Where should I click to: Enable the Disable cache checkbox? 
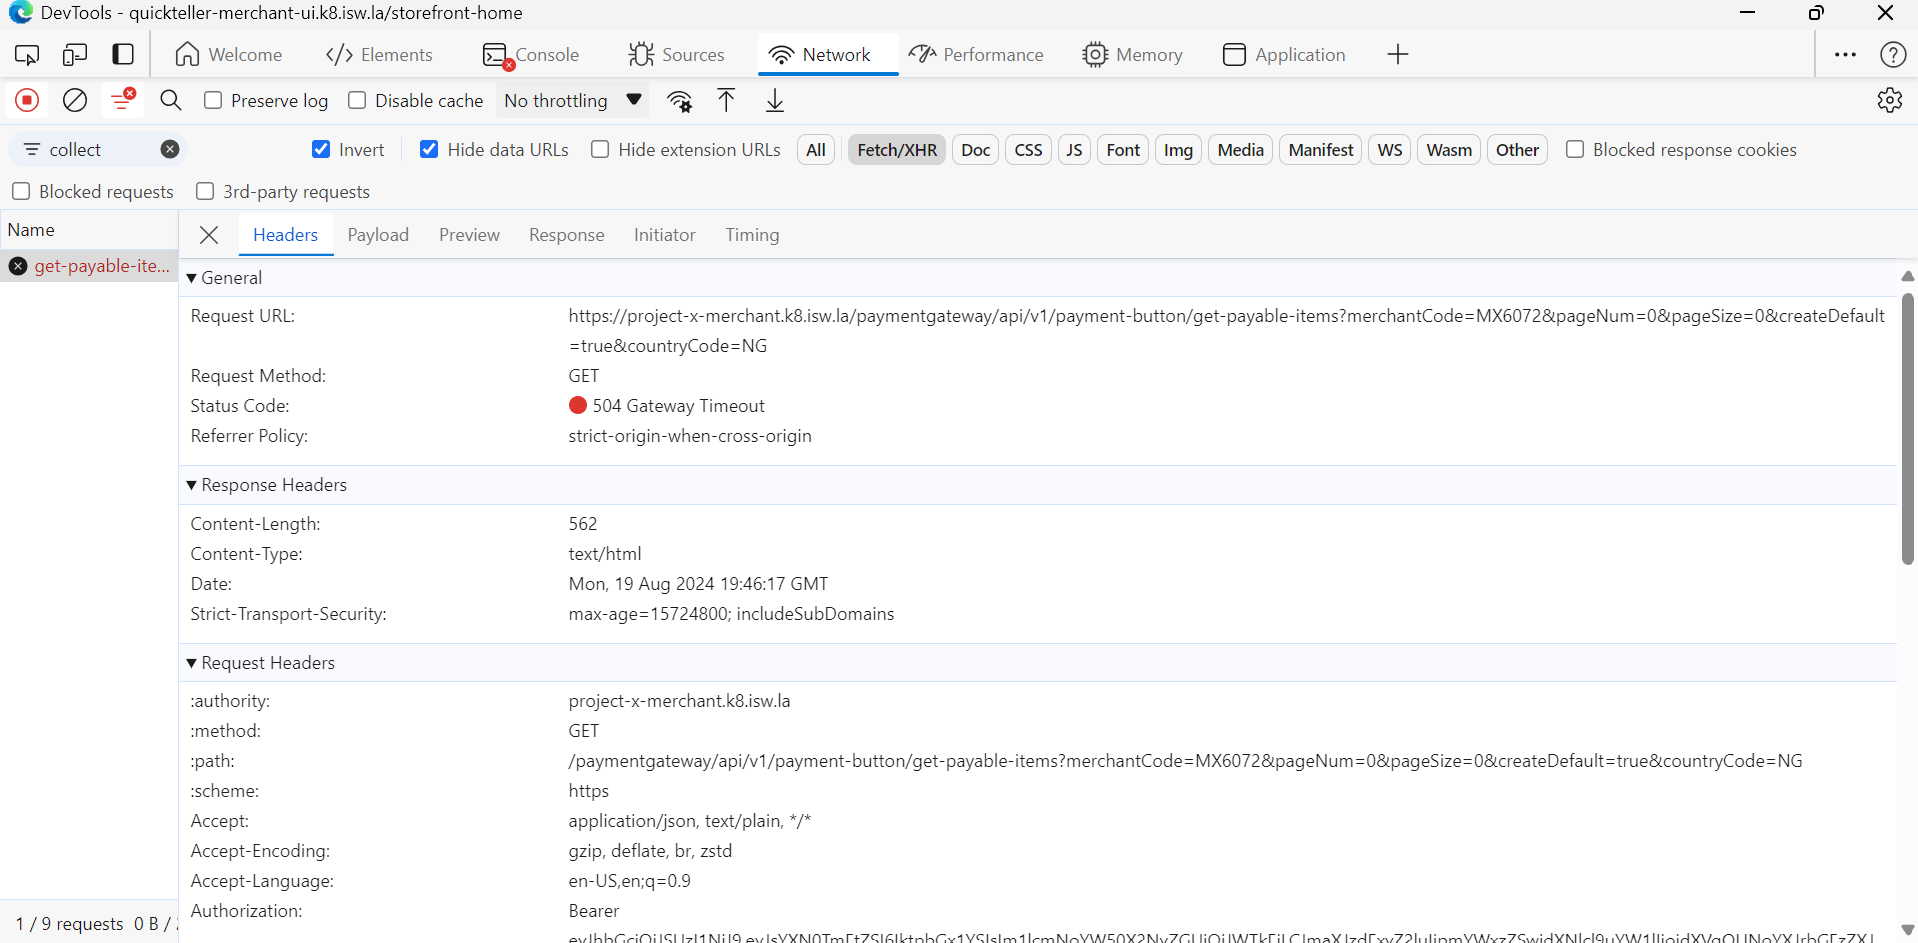[357, 100]
